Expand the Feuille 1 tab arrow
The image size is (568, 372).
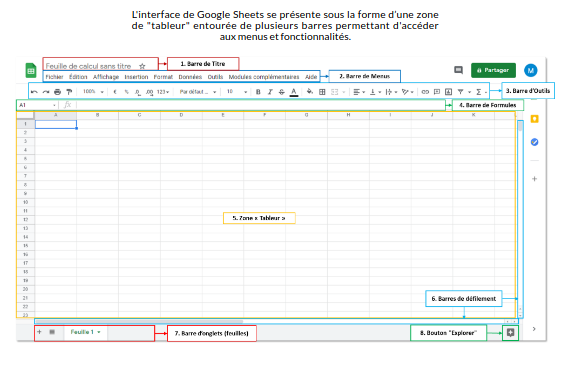click(x=99, y=332)
